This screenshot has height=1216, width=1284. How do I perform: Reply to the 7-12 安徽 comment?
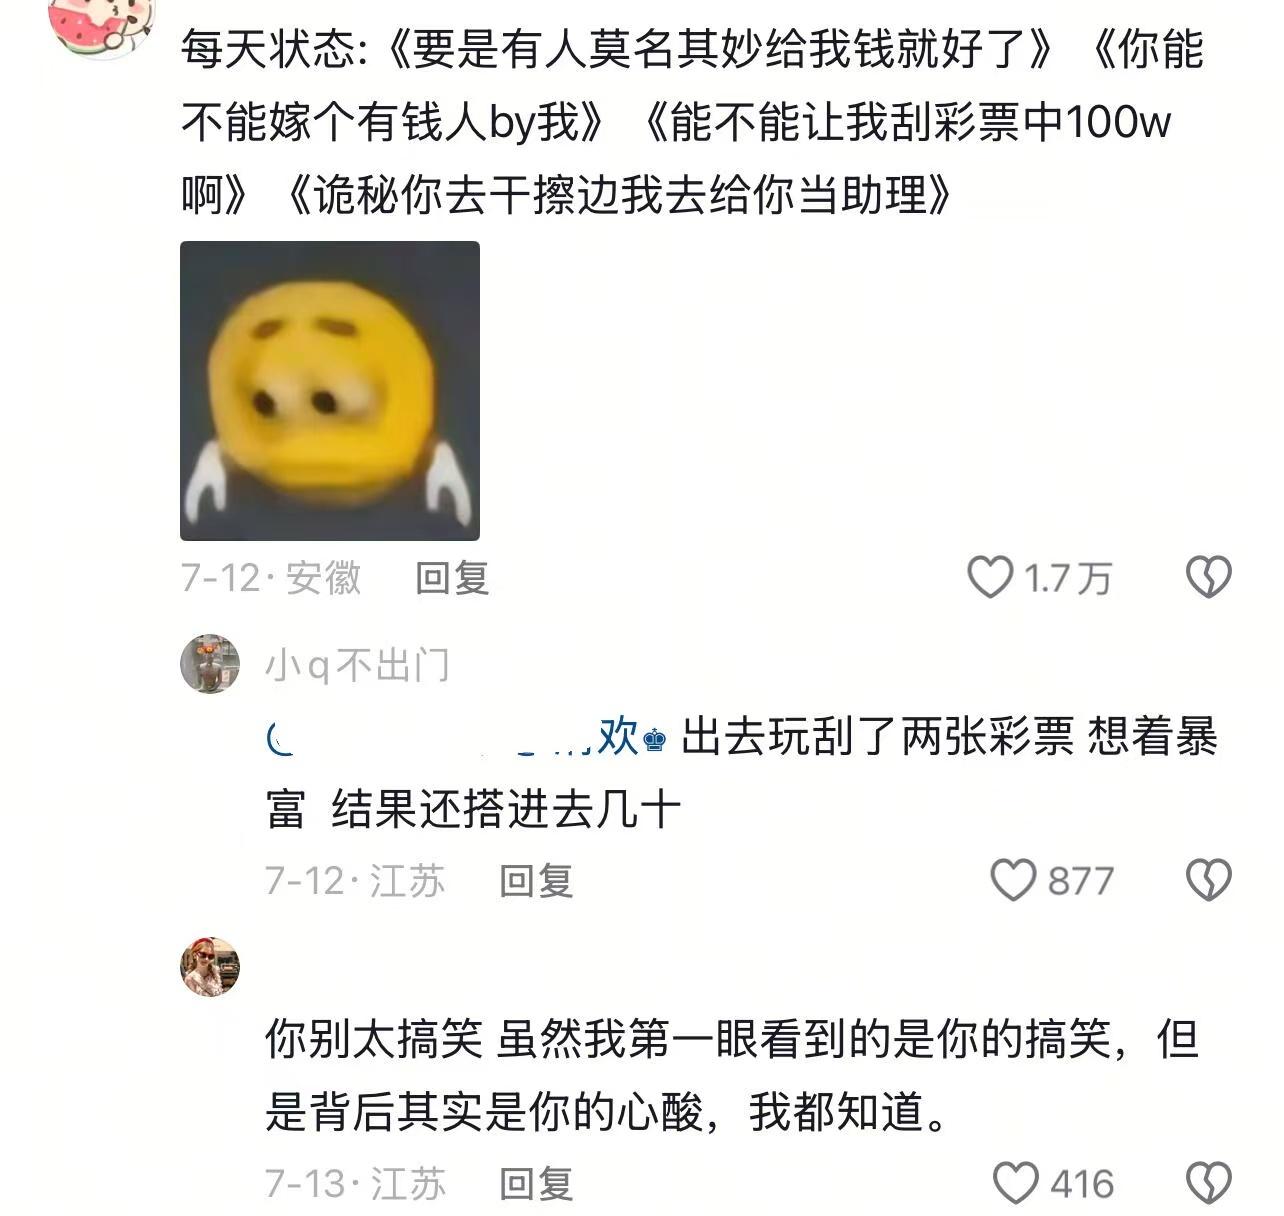[452, 578]
